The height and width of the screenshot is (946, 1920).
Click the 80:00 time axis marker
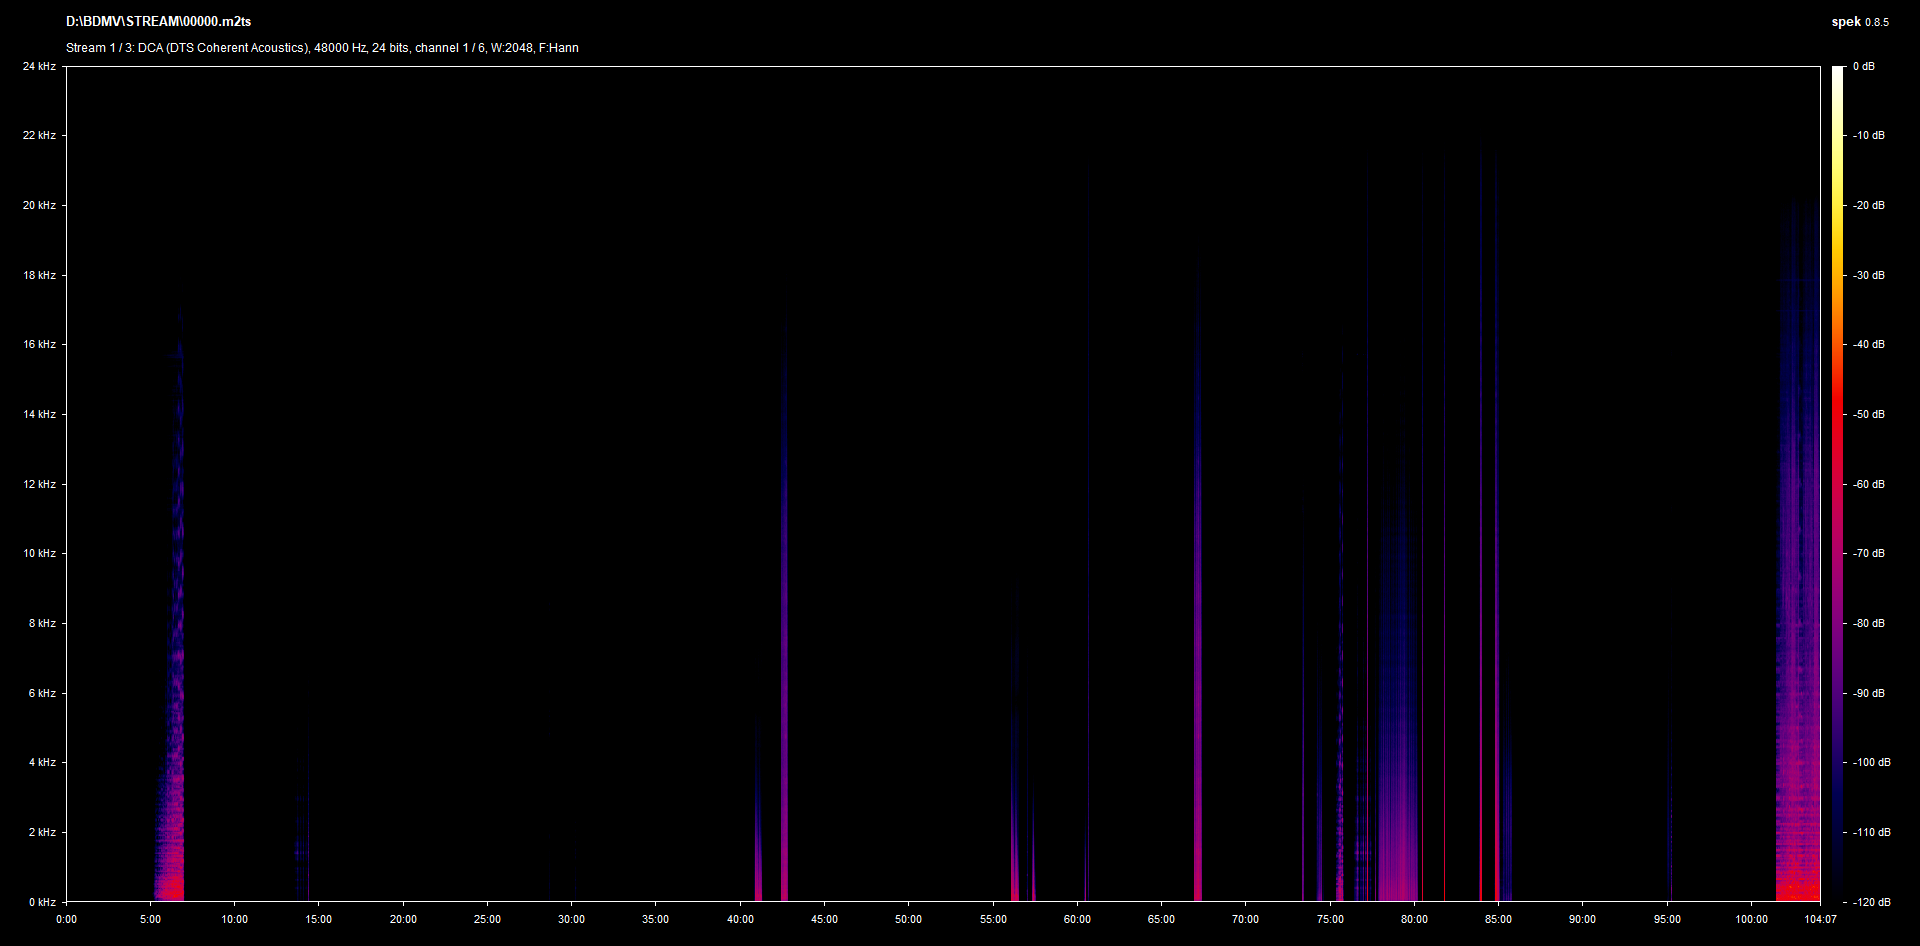pos(1414,919)
